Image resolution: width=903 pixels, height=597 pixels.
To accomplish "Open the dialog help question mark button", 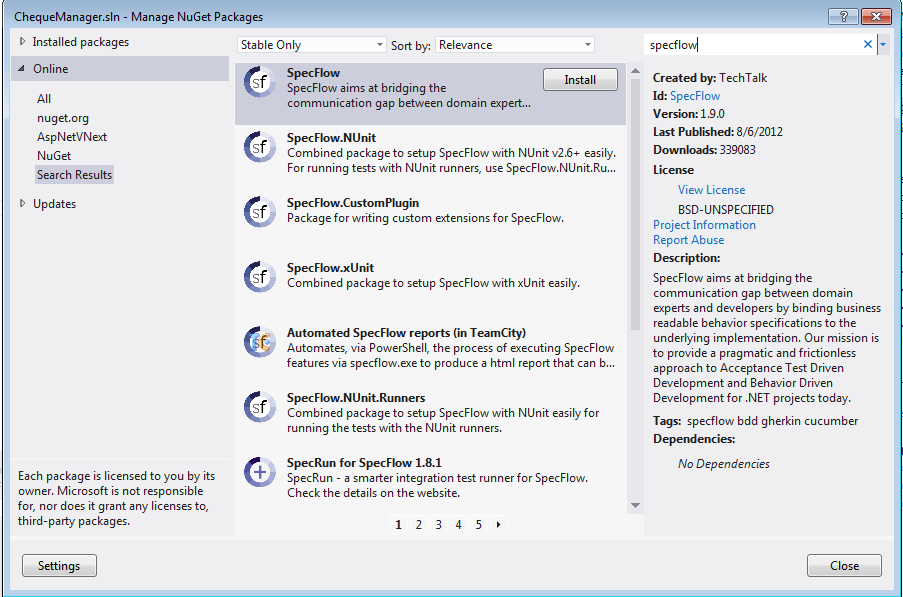I will click(843, 16).
